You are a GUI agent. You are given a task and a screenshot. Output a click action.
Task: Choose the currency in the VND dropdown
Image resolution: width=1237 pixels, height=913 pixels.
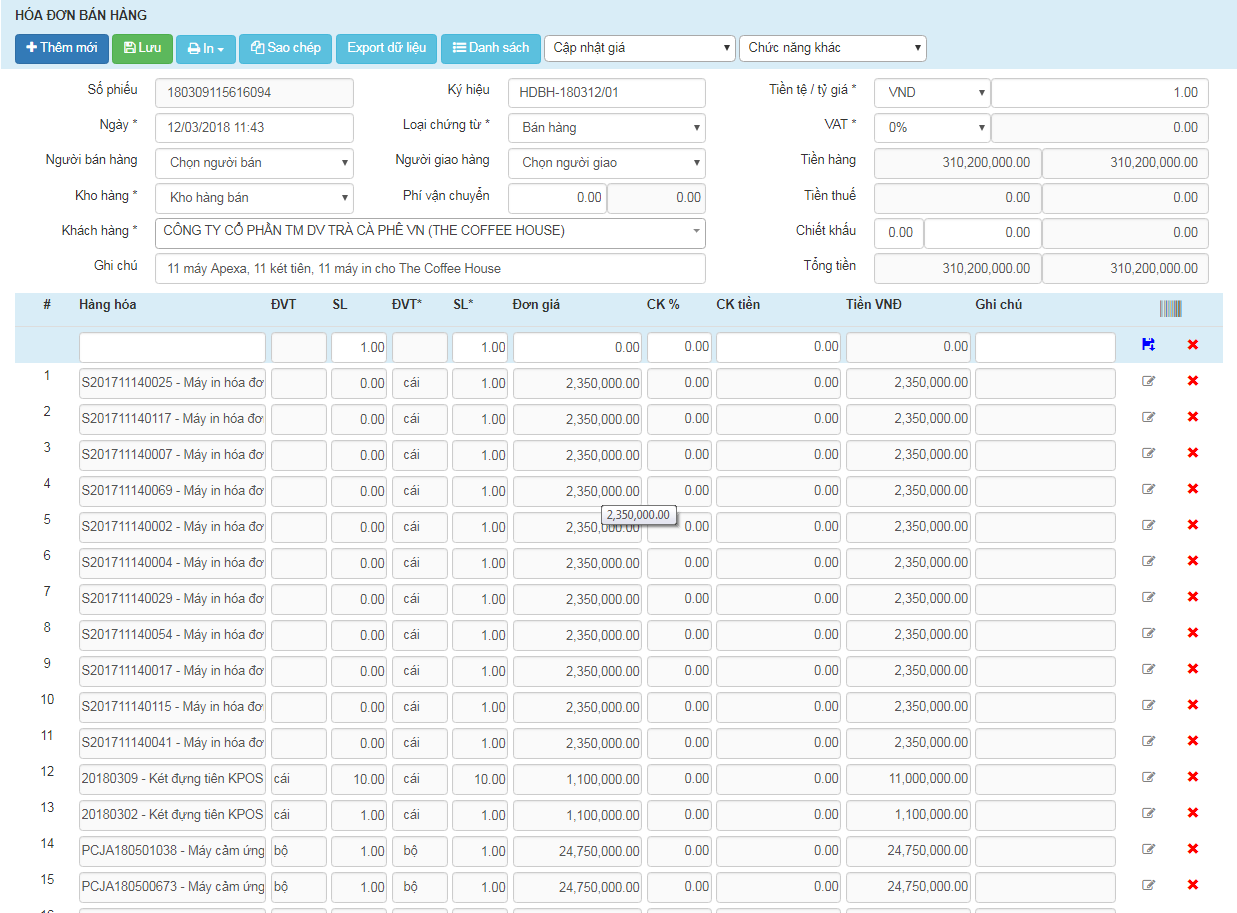point(932,93)
